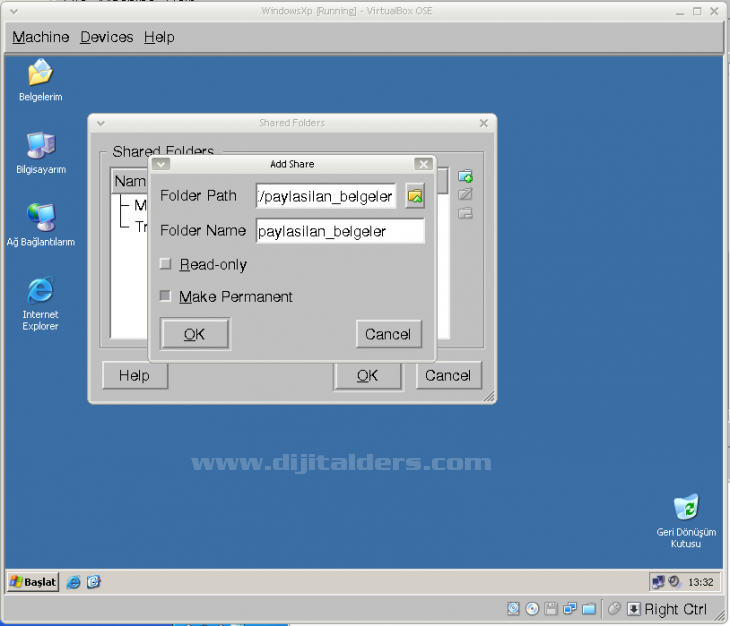
Task: Open the Help menu in VirtualBox
Action: click(x=159, y=37)
